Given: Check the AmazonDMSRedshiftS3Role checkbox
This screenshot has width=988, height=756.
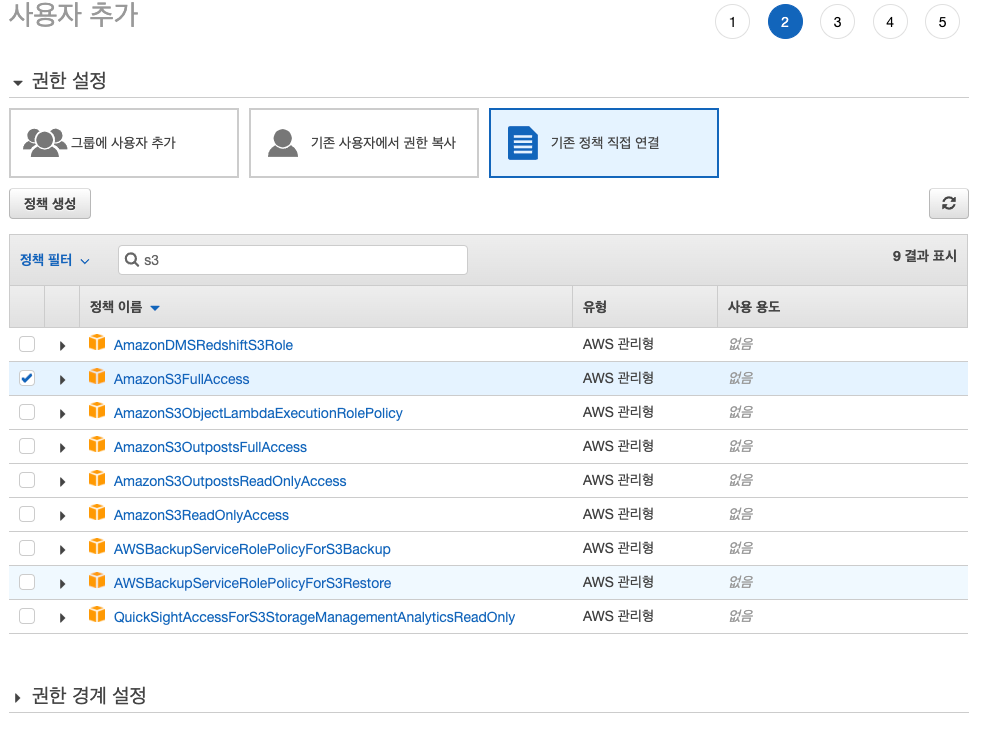Looking at the screenshot, I should pyautogui.click(x=27, y=344).
